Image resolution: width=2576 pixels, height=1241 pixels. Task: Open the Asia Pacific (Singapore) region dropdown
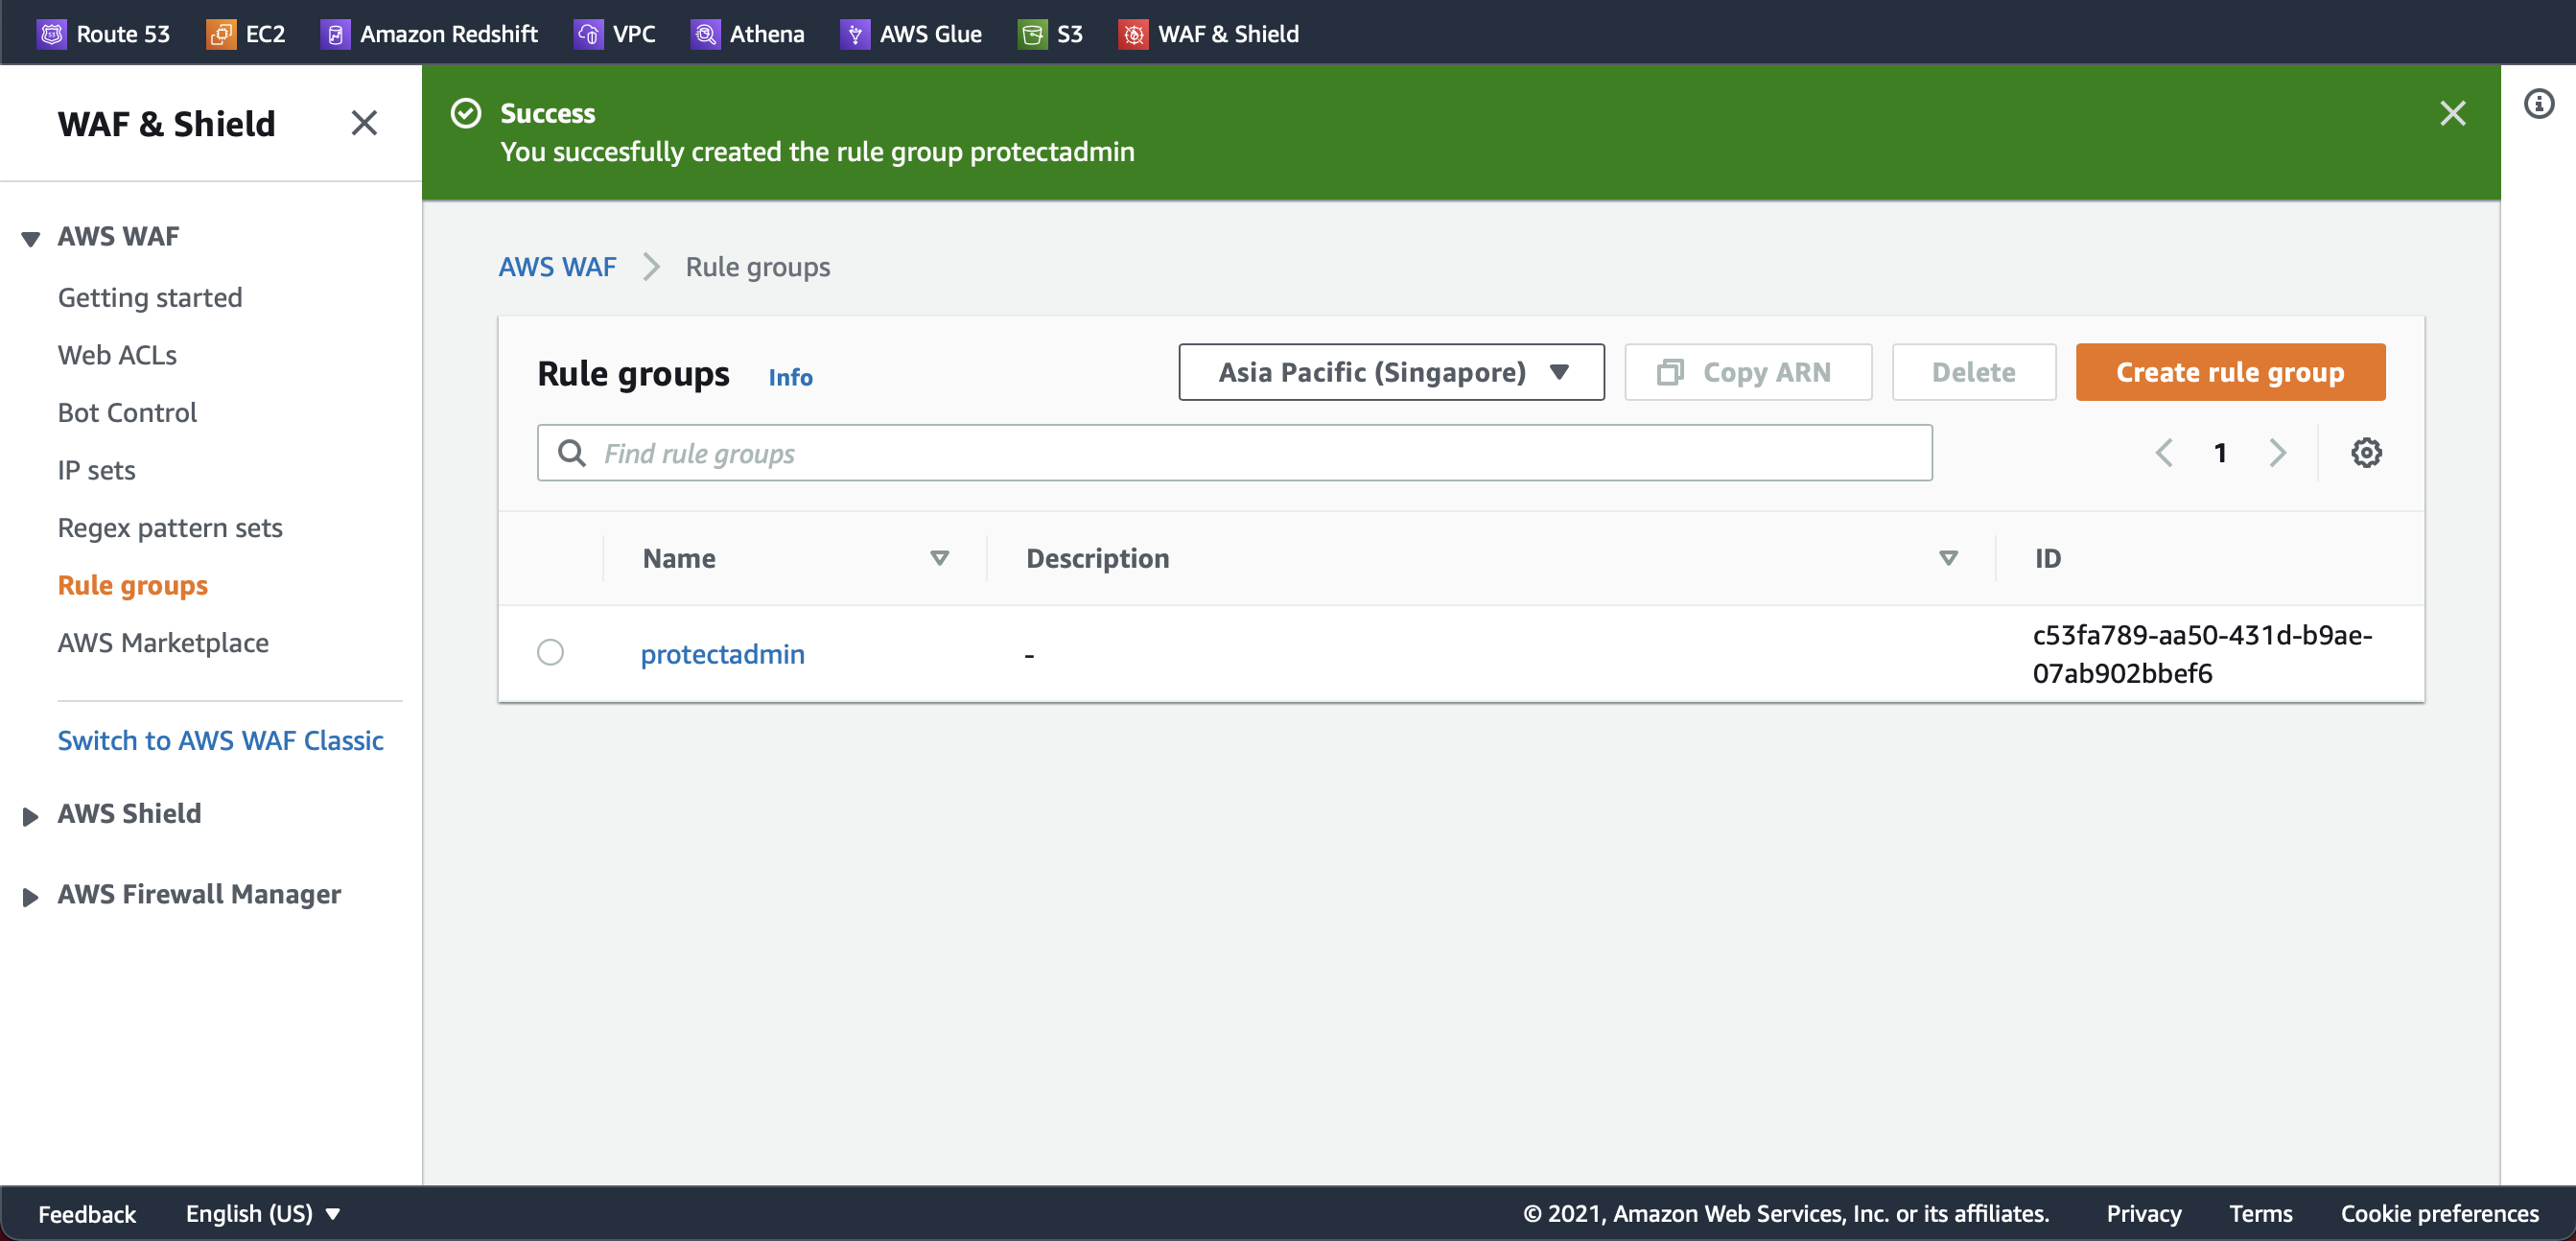(1391, 372)
